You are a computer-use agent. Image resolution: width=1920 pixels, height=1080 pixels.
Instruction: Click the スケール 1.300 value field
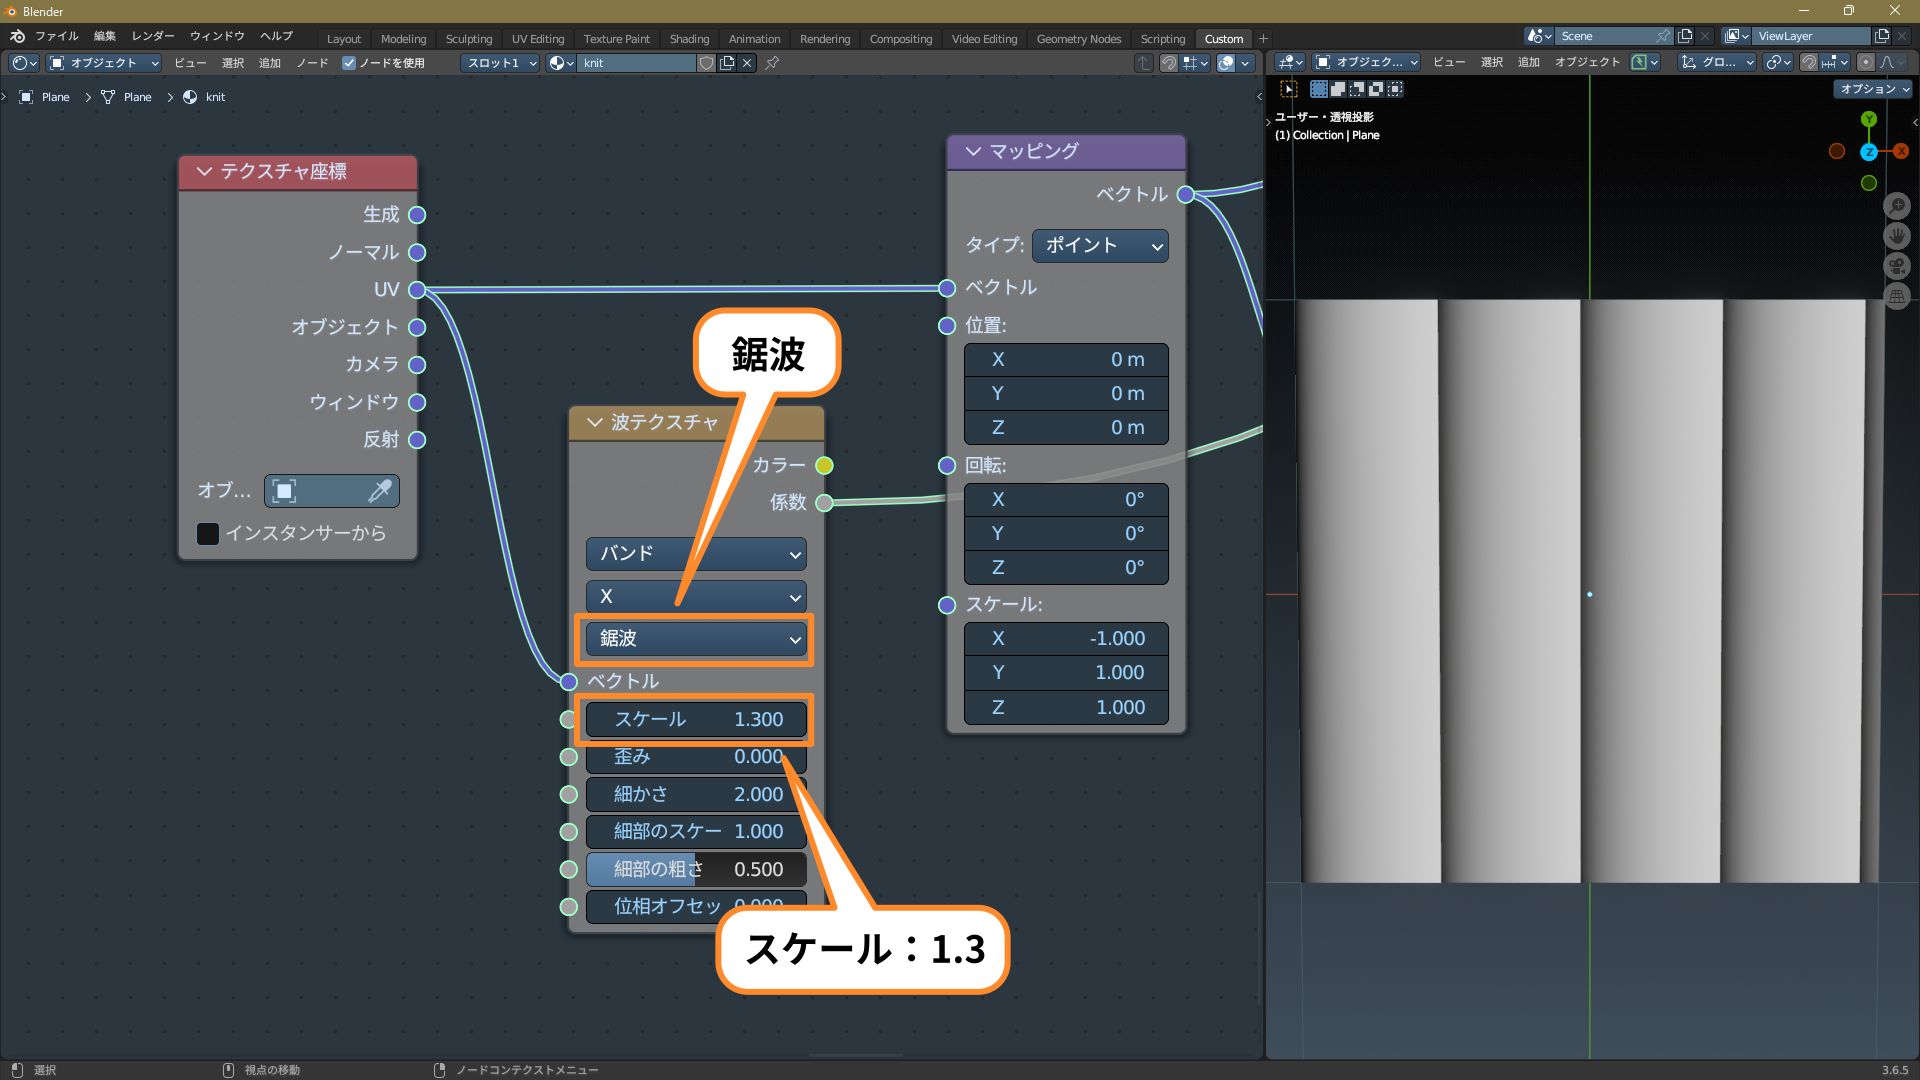(x=696, y=719)
